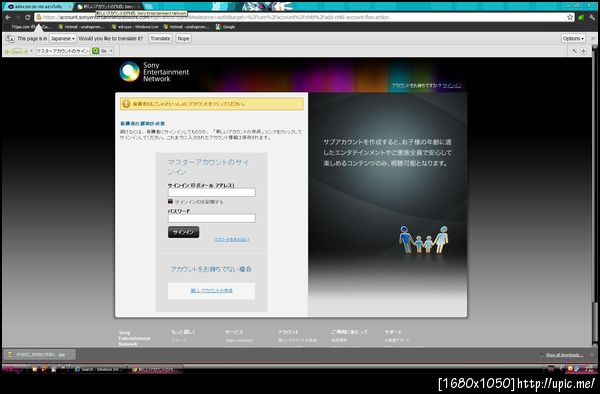Switch to the first browser tab
This screenshot has width=600, height=394.
(38, 7)
